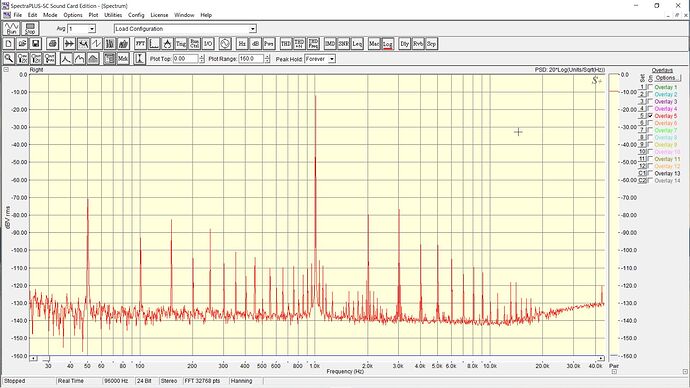Click the Overlay 2 cyan color label
The height and width of the screenshot is (388, 690).
pyautogui.click(x=666, y=95)
